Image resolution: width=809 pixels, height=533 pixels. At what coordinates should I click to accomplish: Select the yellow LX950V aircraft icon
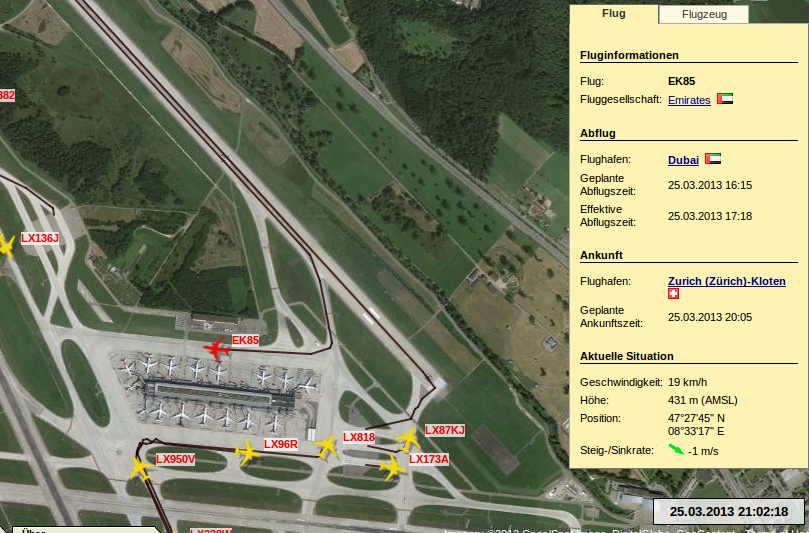pos(141,468)
